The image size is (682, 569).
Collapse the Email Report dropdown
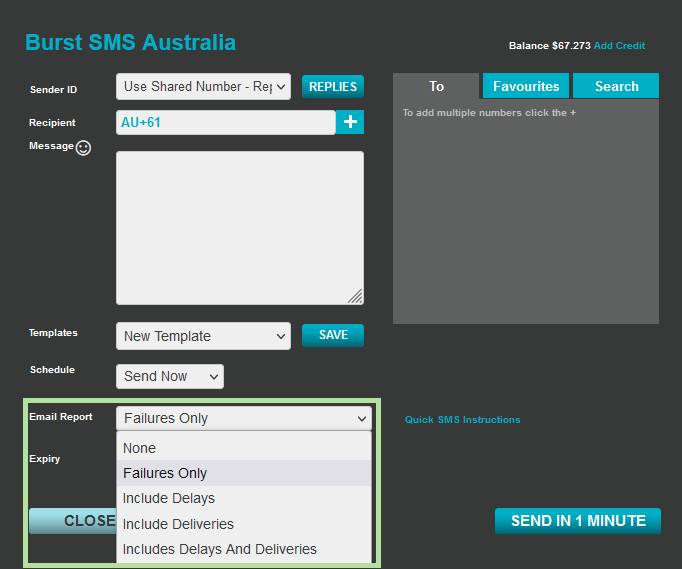coord(244,418)
